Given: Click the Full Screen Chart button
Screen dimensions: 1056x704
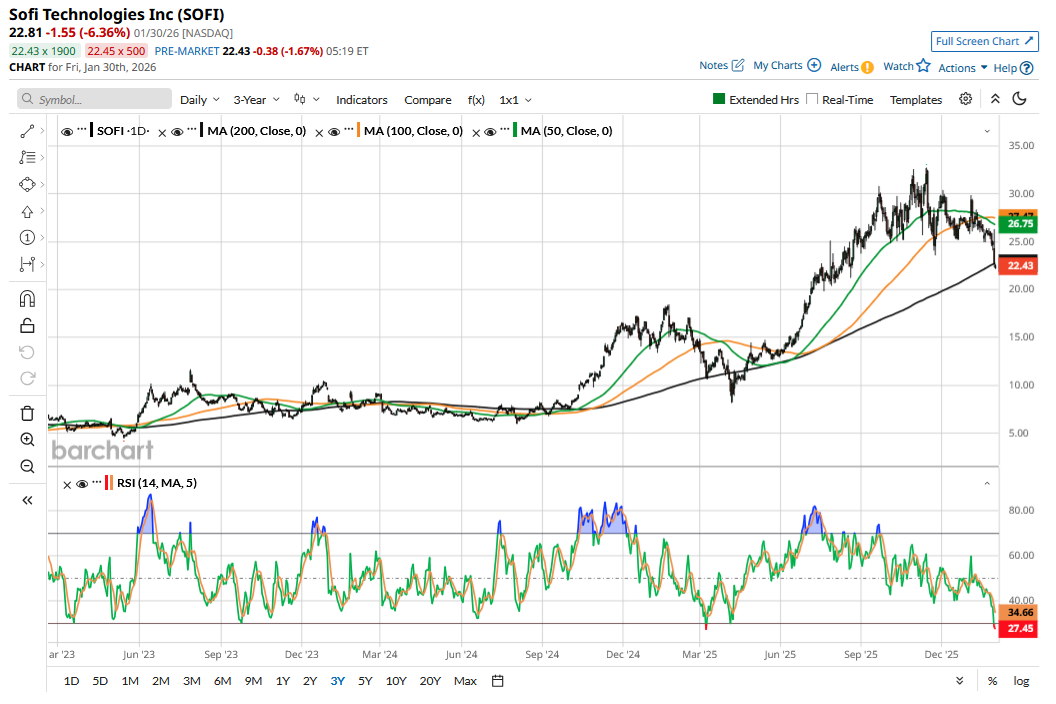Looking at the screenshot, I should [983, 41].
